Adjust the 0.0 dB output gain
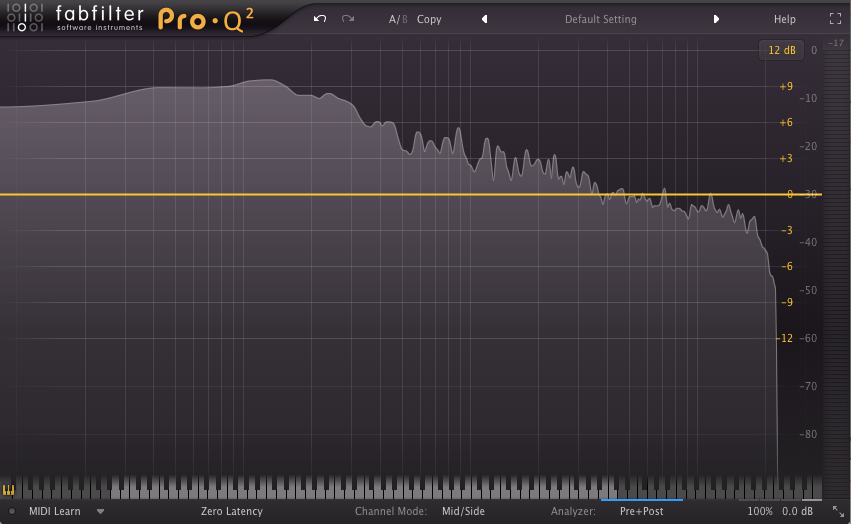Screen dimensions: 851x524 797,511
